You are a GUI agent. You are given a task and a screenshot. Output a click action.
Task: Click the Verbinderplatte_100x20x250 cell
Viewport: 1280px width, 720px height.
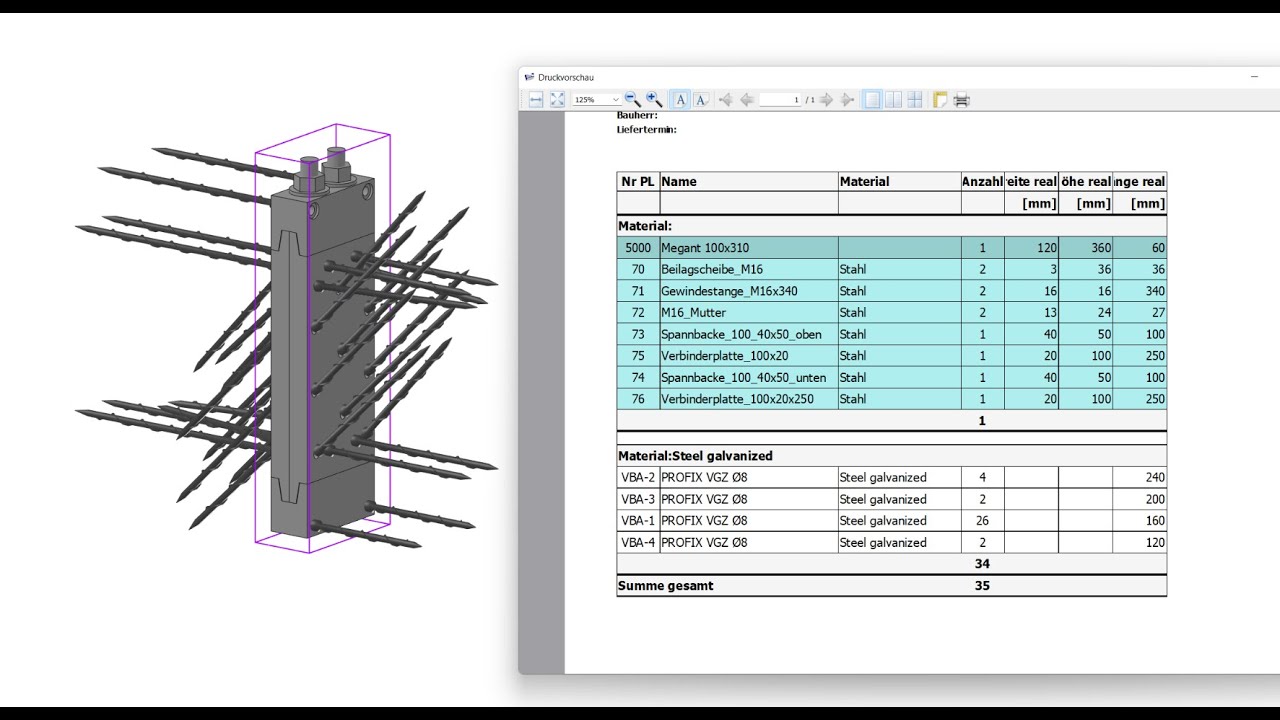pyautogui.click(x=749, y=399)
